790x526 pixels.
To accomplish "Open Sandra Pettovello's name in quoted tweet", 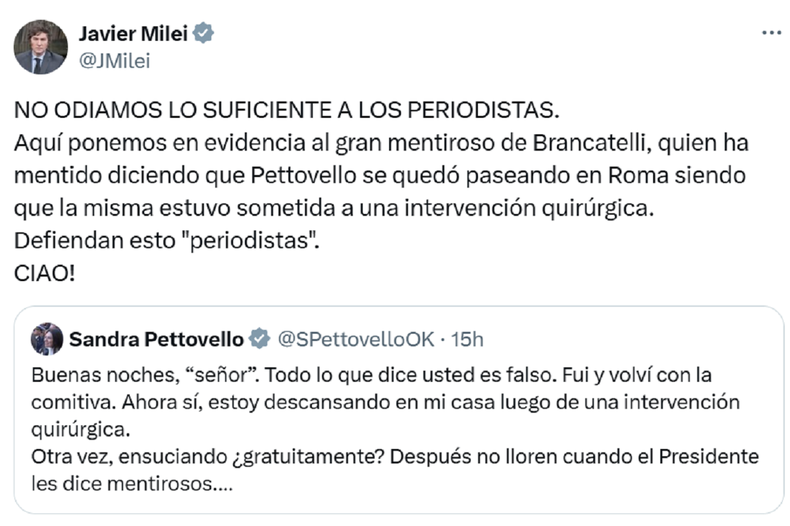I will point(155,339).
